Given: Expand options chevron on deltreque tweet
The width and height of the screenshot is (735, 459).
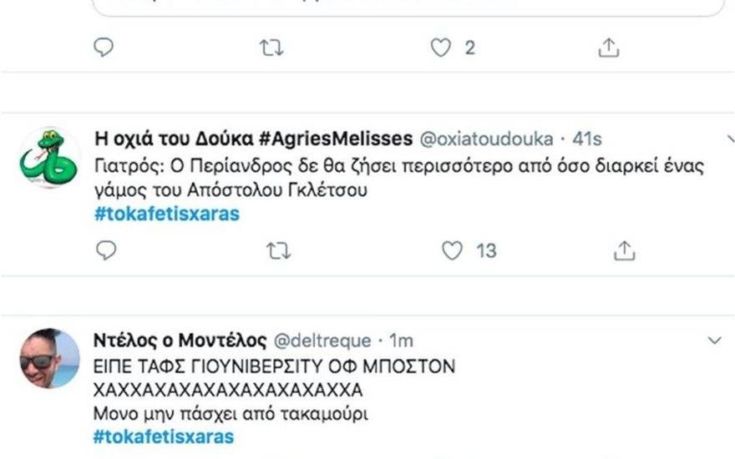Looking at the screenshot, I should coord(714,341).
